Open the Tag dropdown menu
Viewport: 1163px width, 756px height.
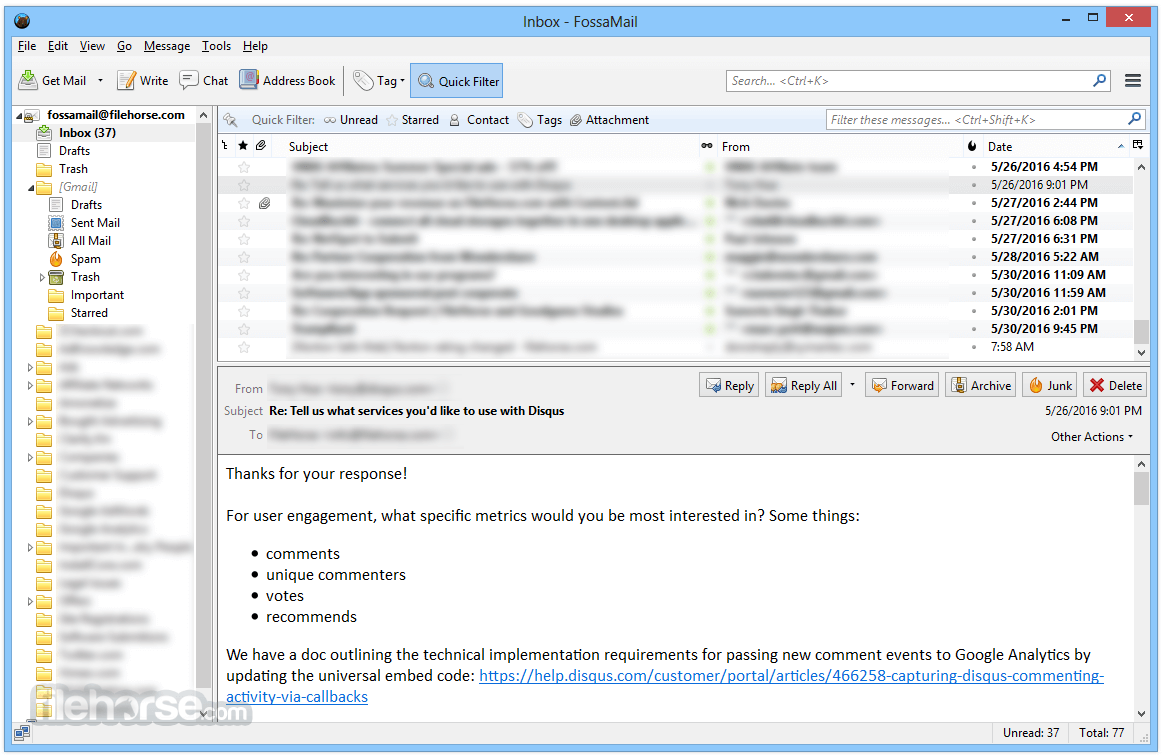pyautogui.click(x=379, y=81)
